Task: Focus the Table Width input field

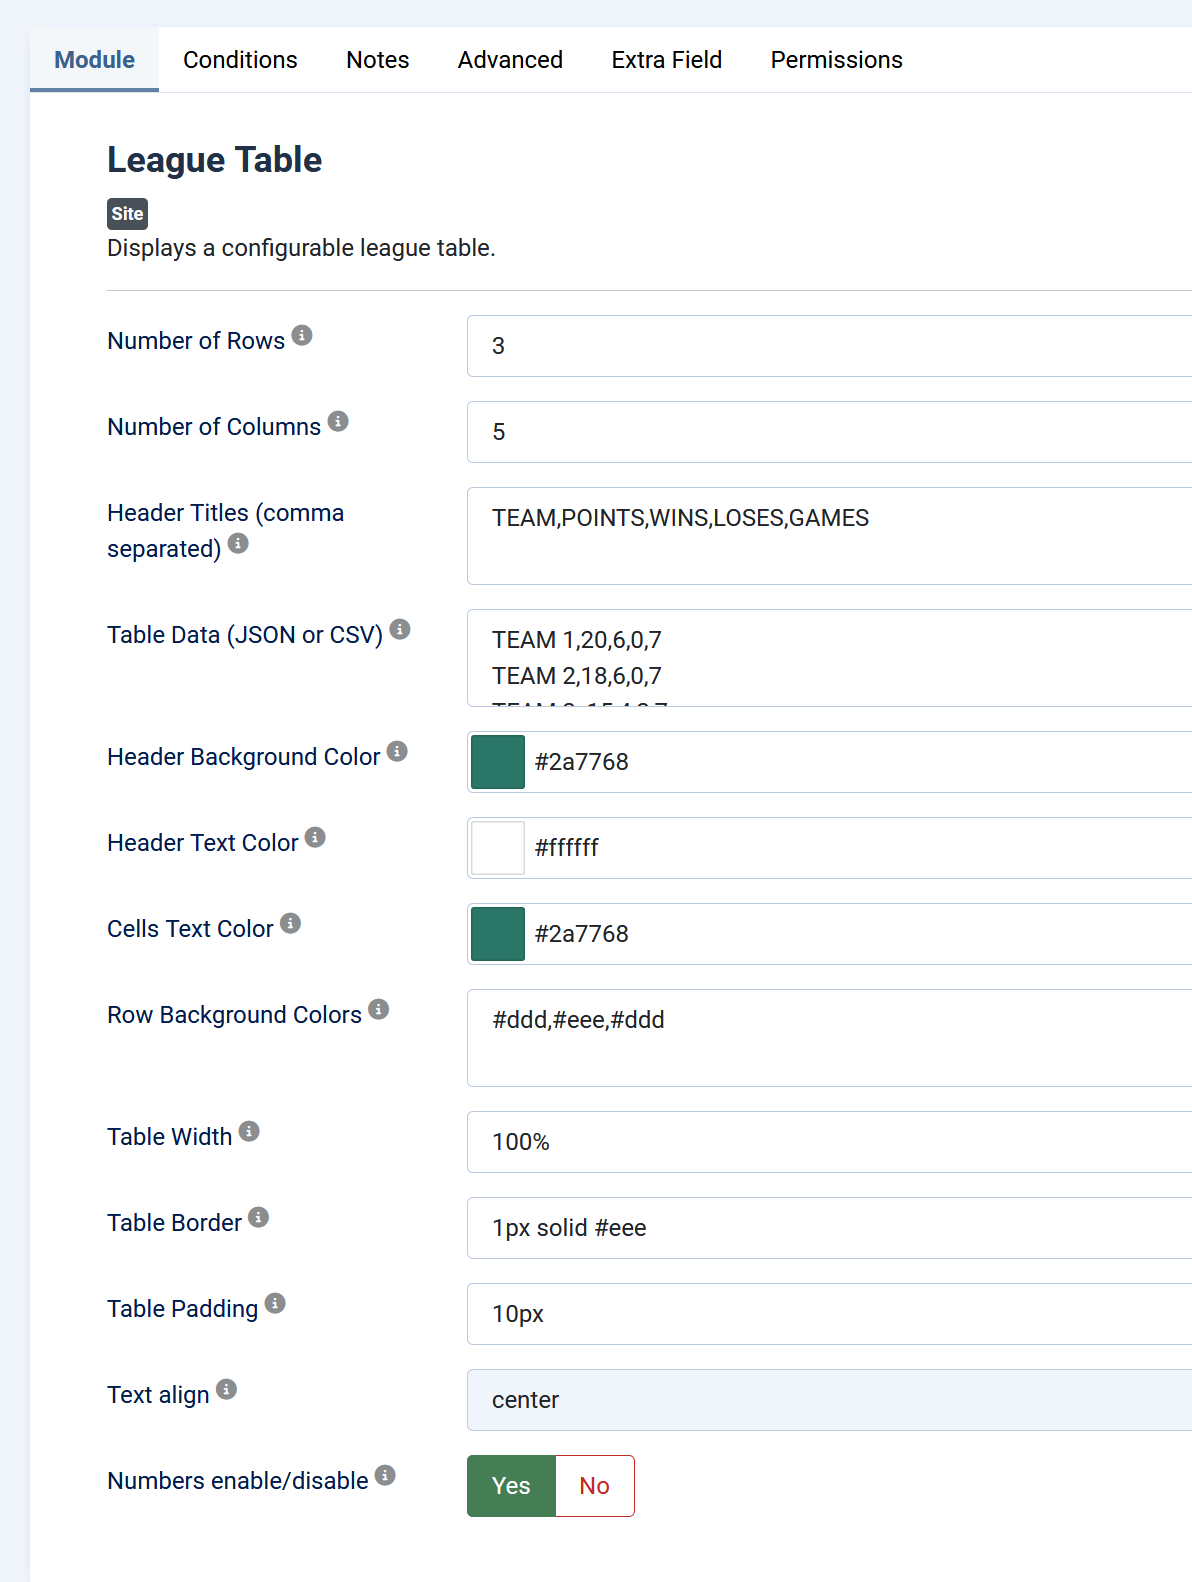Action: point(828,1142)
